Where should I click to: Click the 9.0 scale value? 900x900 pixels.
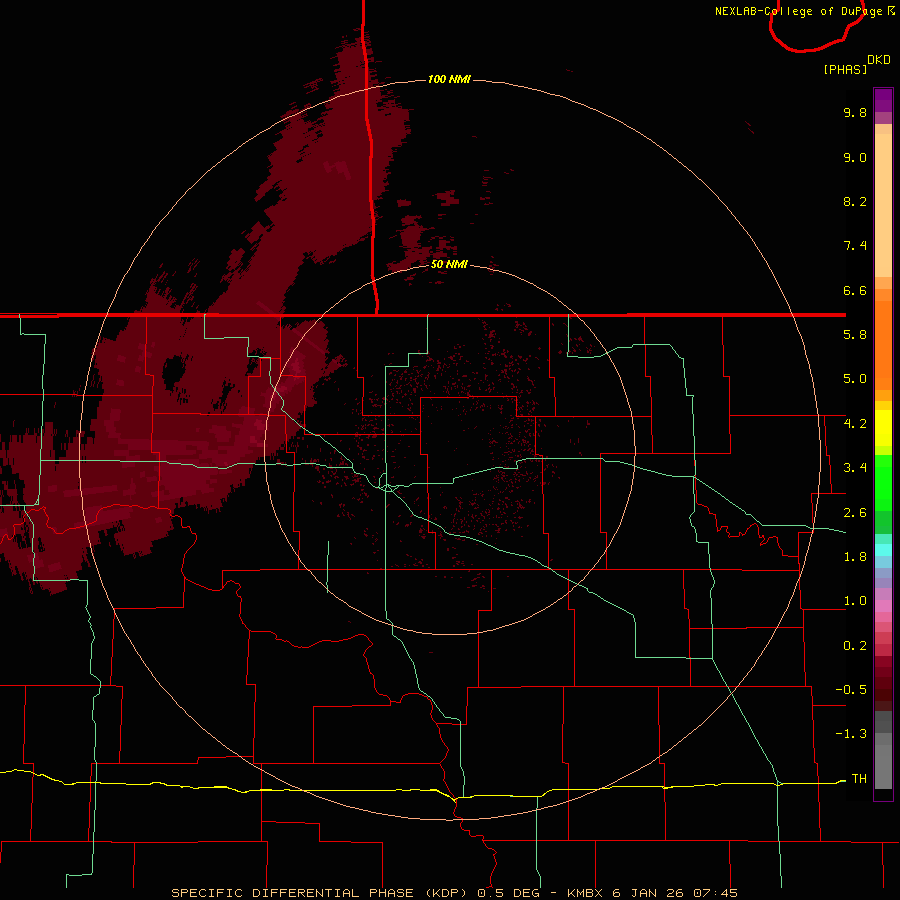855,157
